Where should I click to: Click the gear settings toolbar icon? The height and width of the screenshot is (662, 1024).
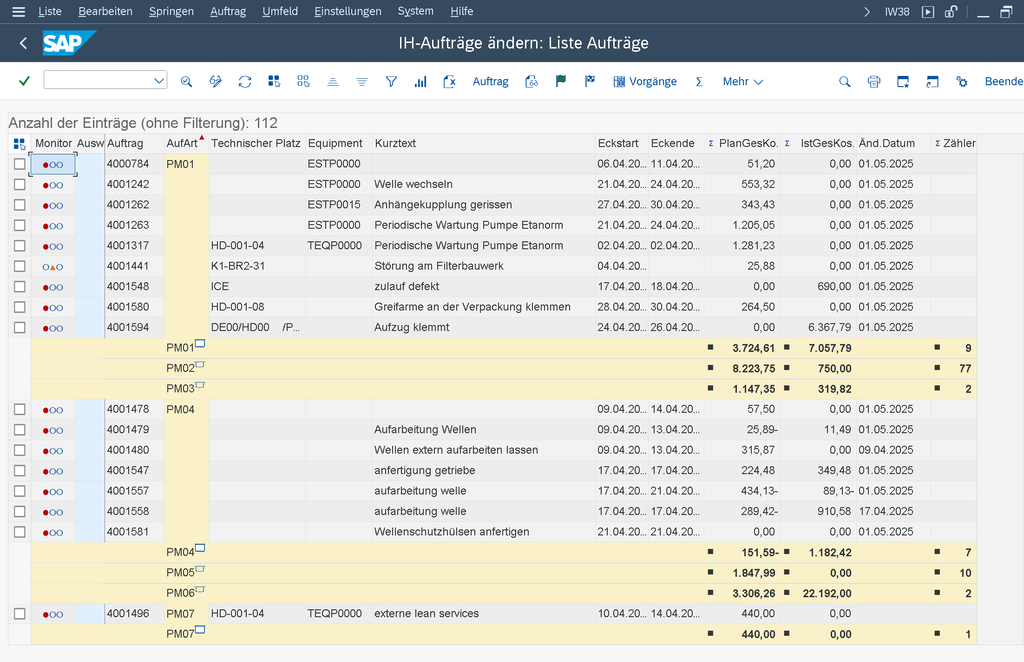[961, 82]
